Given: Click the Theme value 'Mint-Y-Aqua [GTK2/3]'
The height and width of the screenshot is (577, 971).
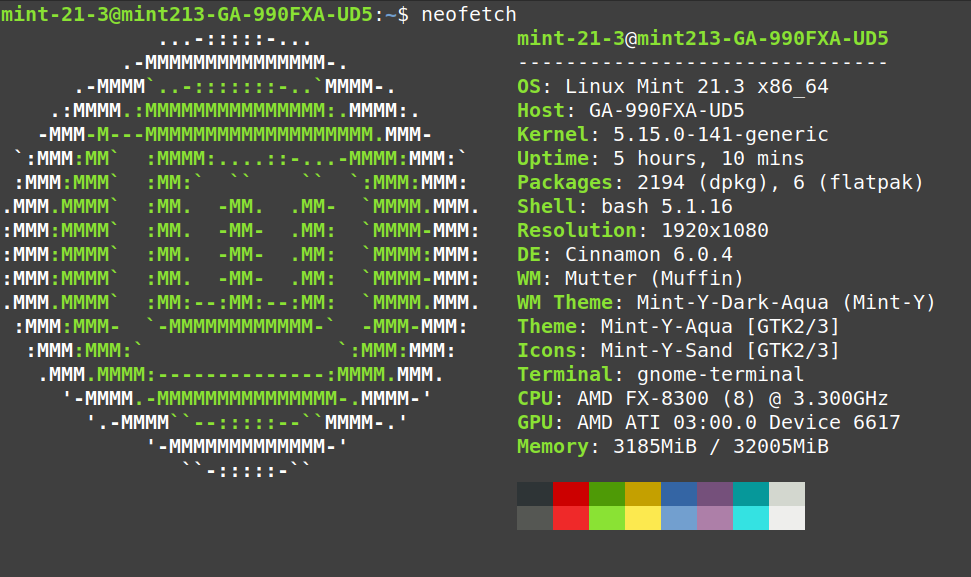Looking at the screenshot, I should 720,326.
